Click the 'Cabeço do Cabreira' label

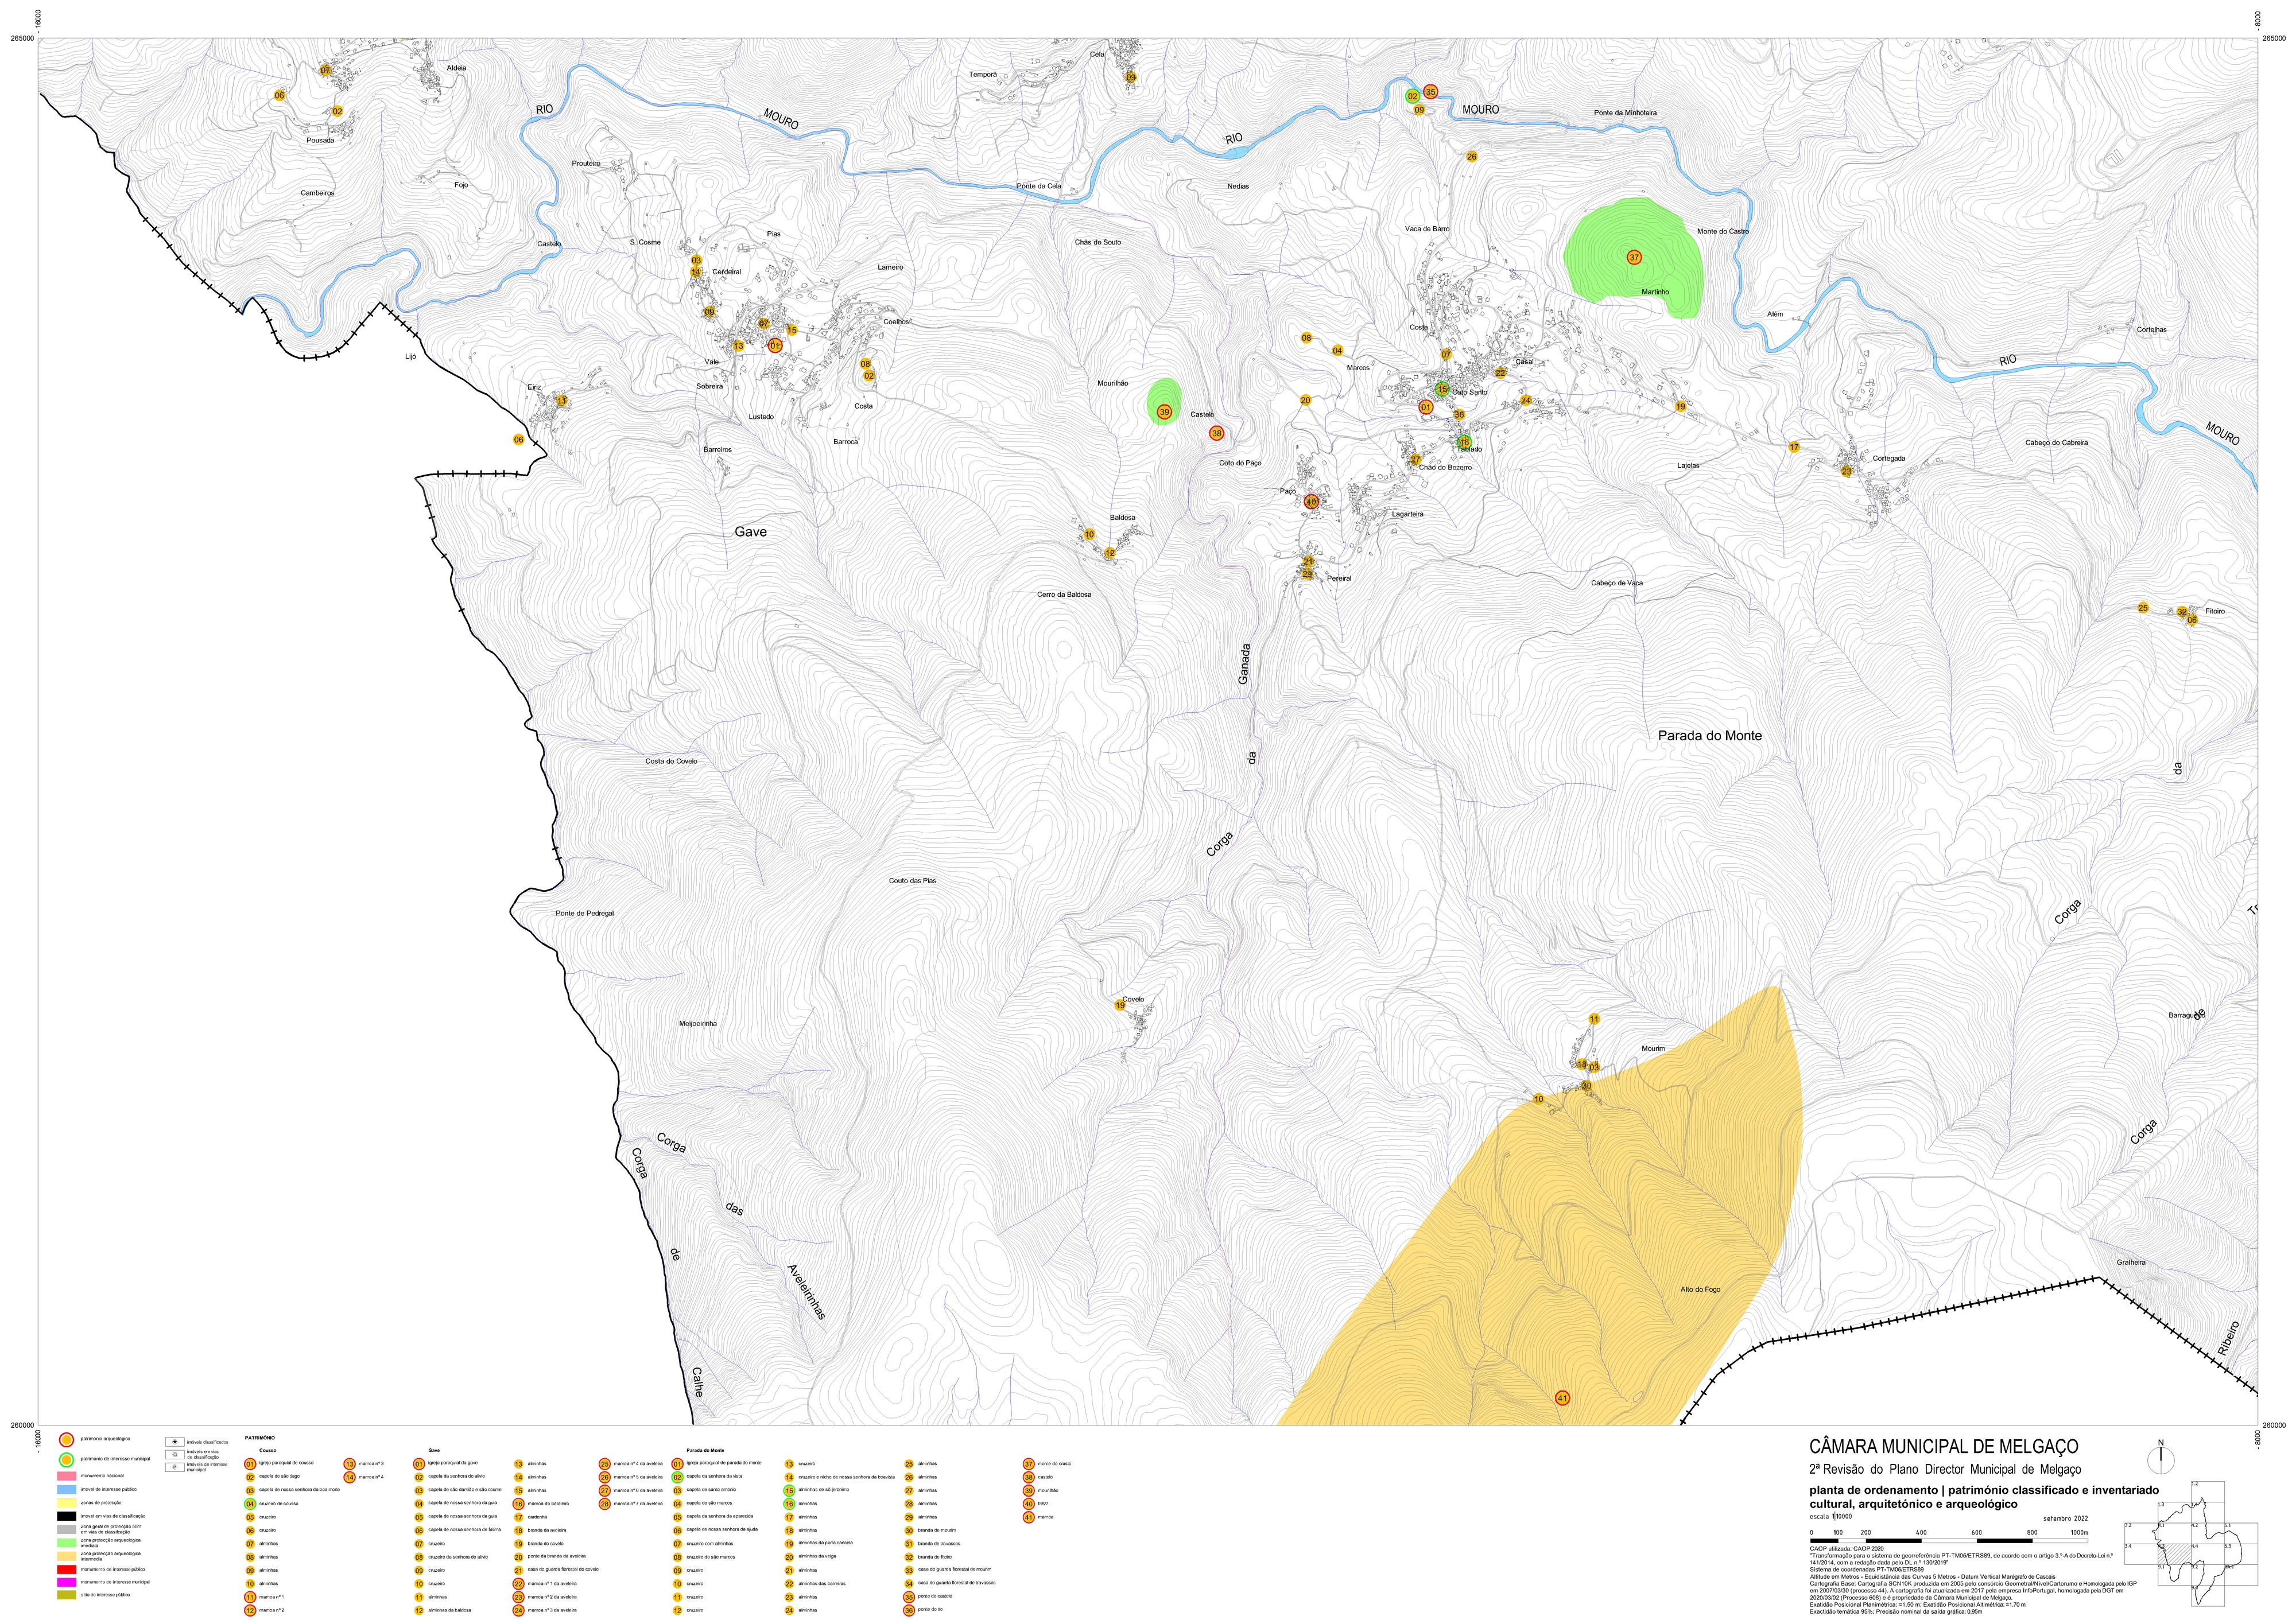pyautogui.click(x=2056, y=442)
